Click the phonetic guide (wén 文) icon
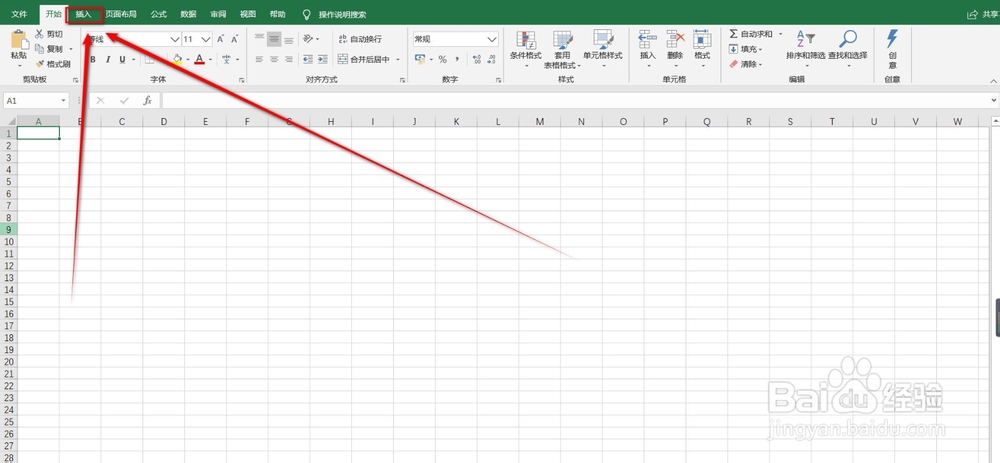Viewport: 1000px width, 463px height. pos(226,59)
